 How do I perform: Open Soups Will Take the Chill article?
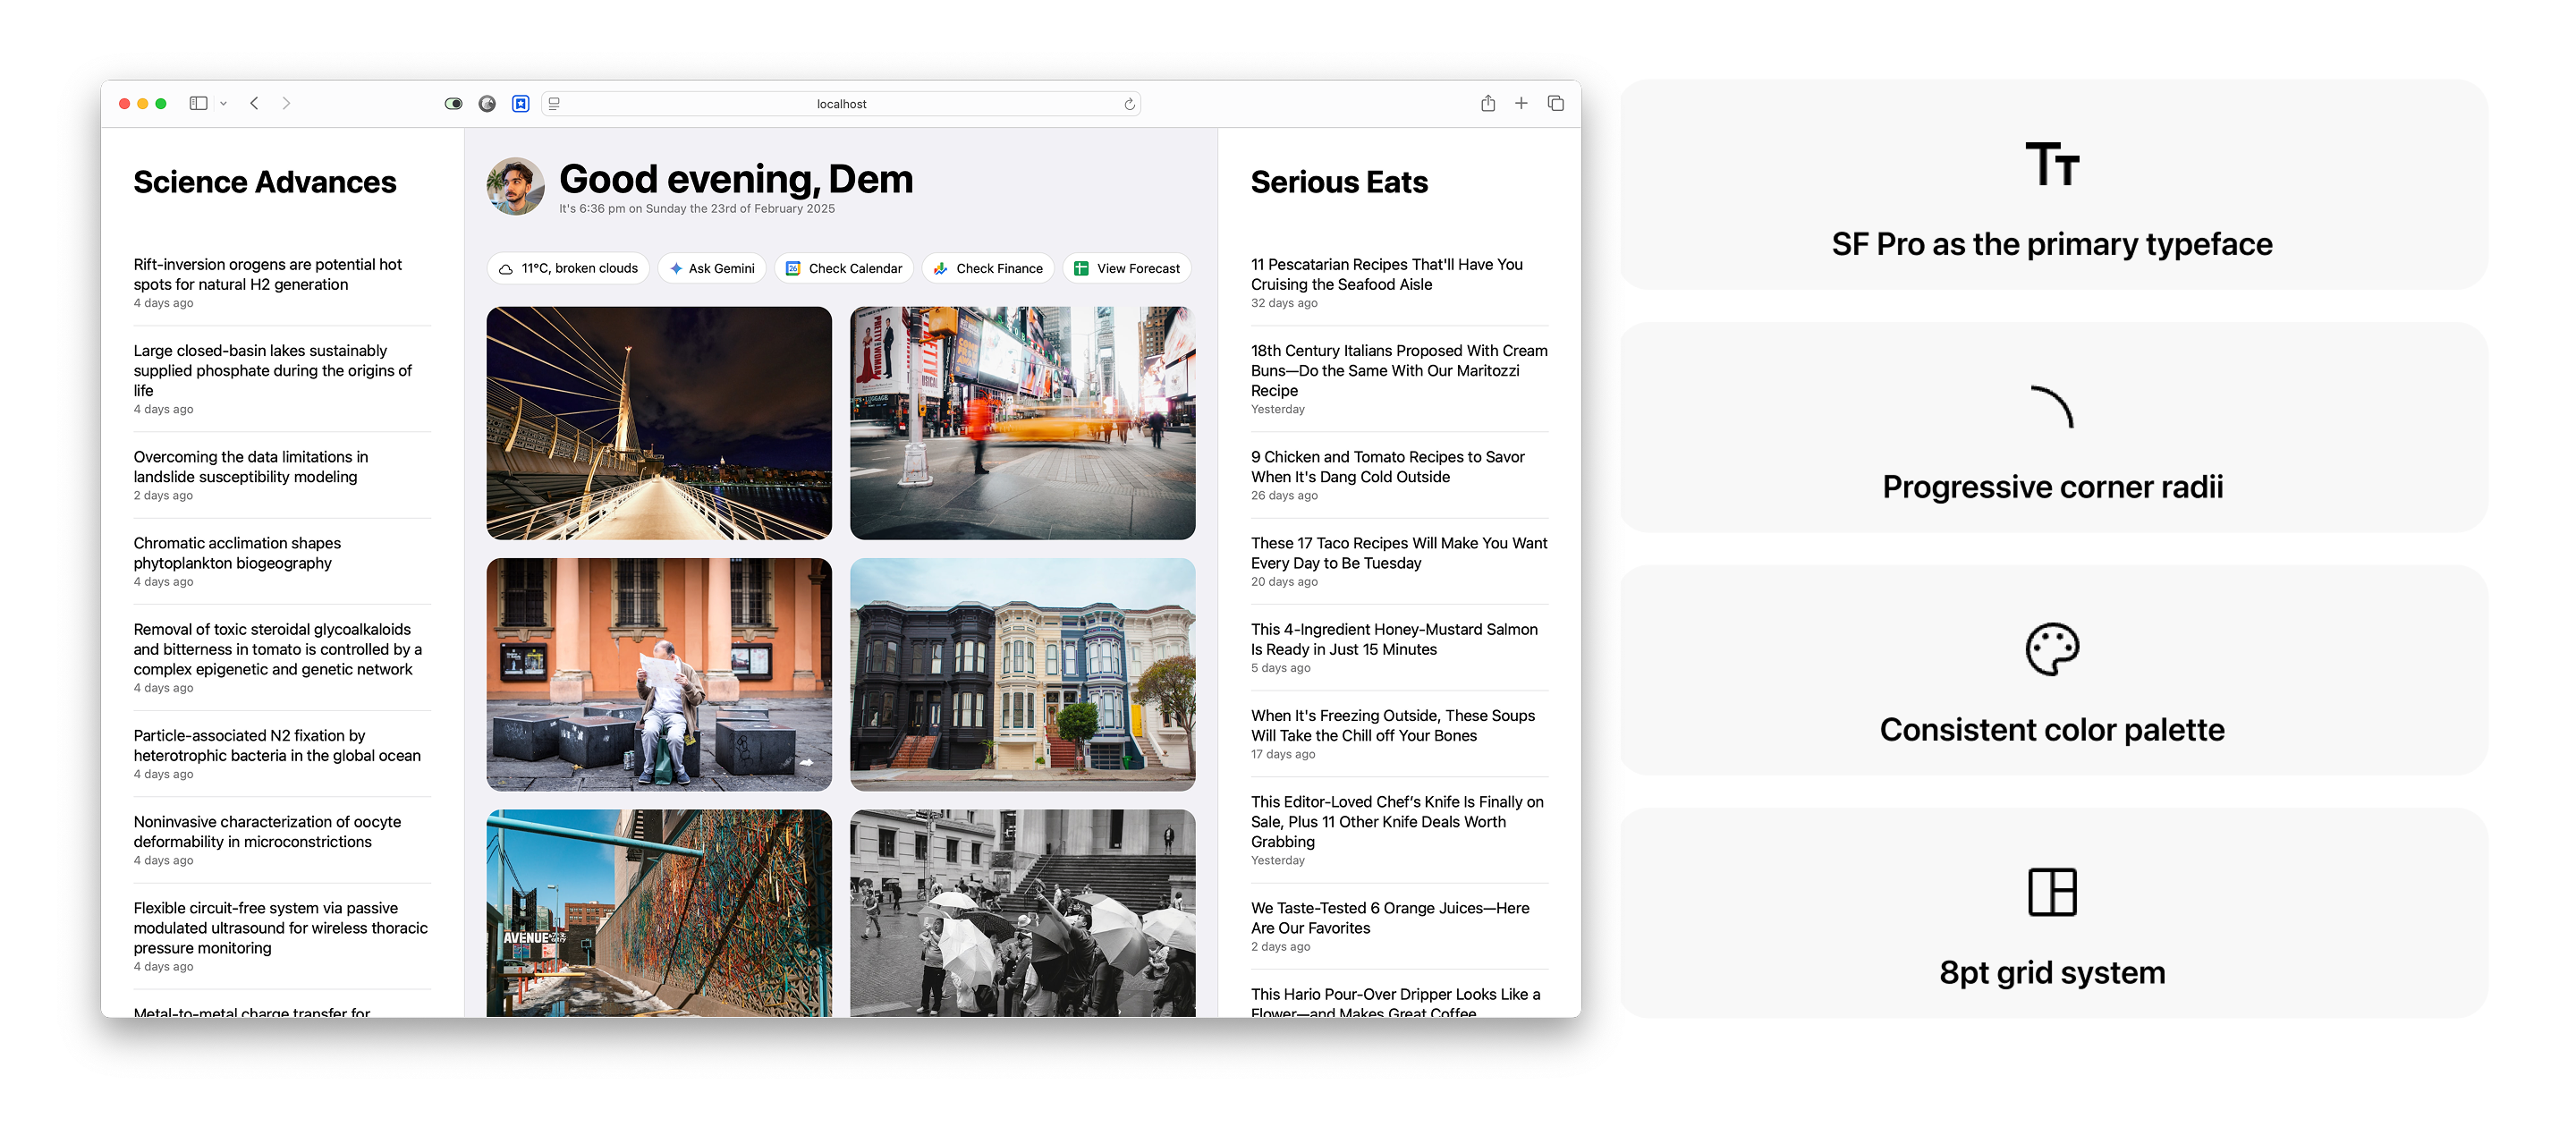(1399, 734)
